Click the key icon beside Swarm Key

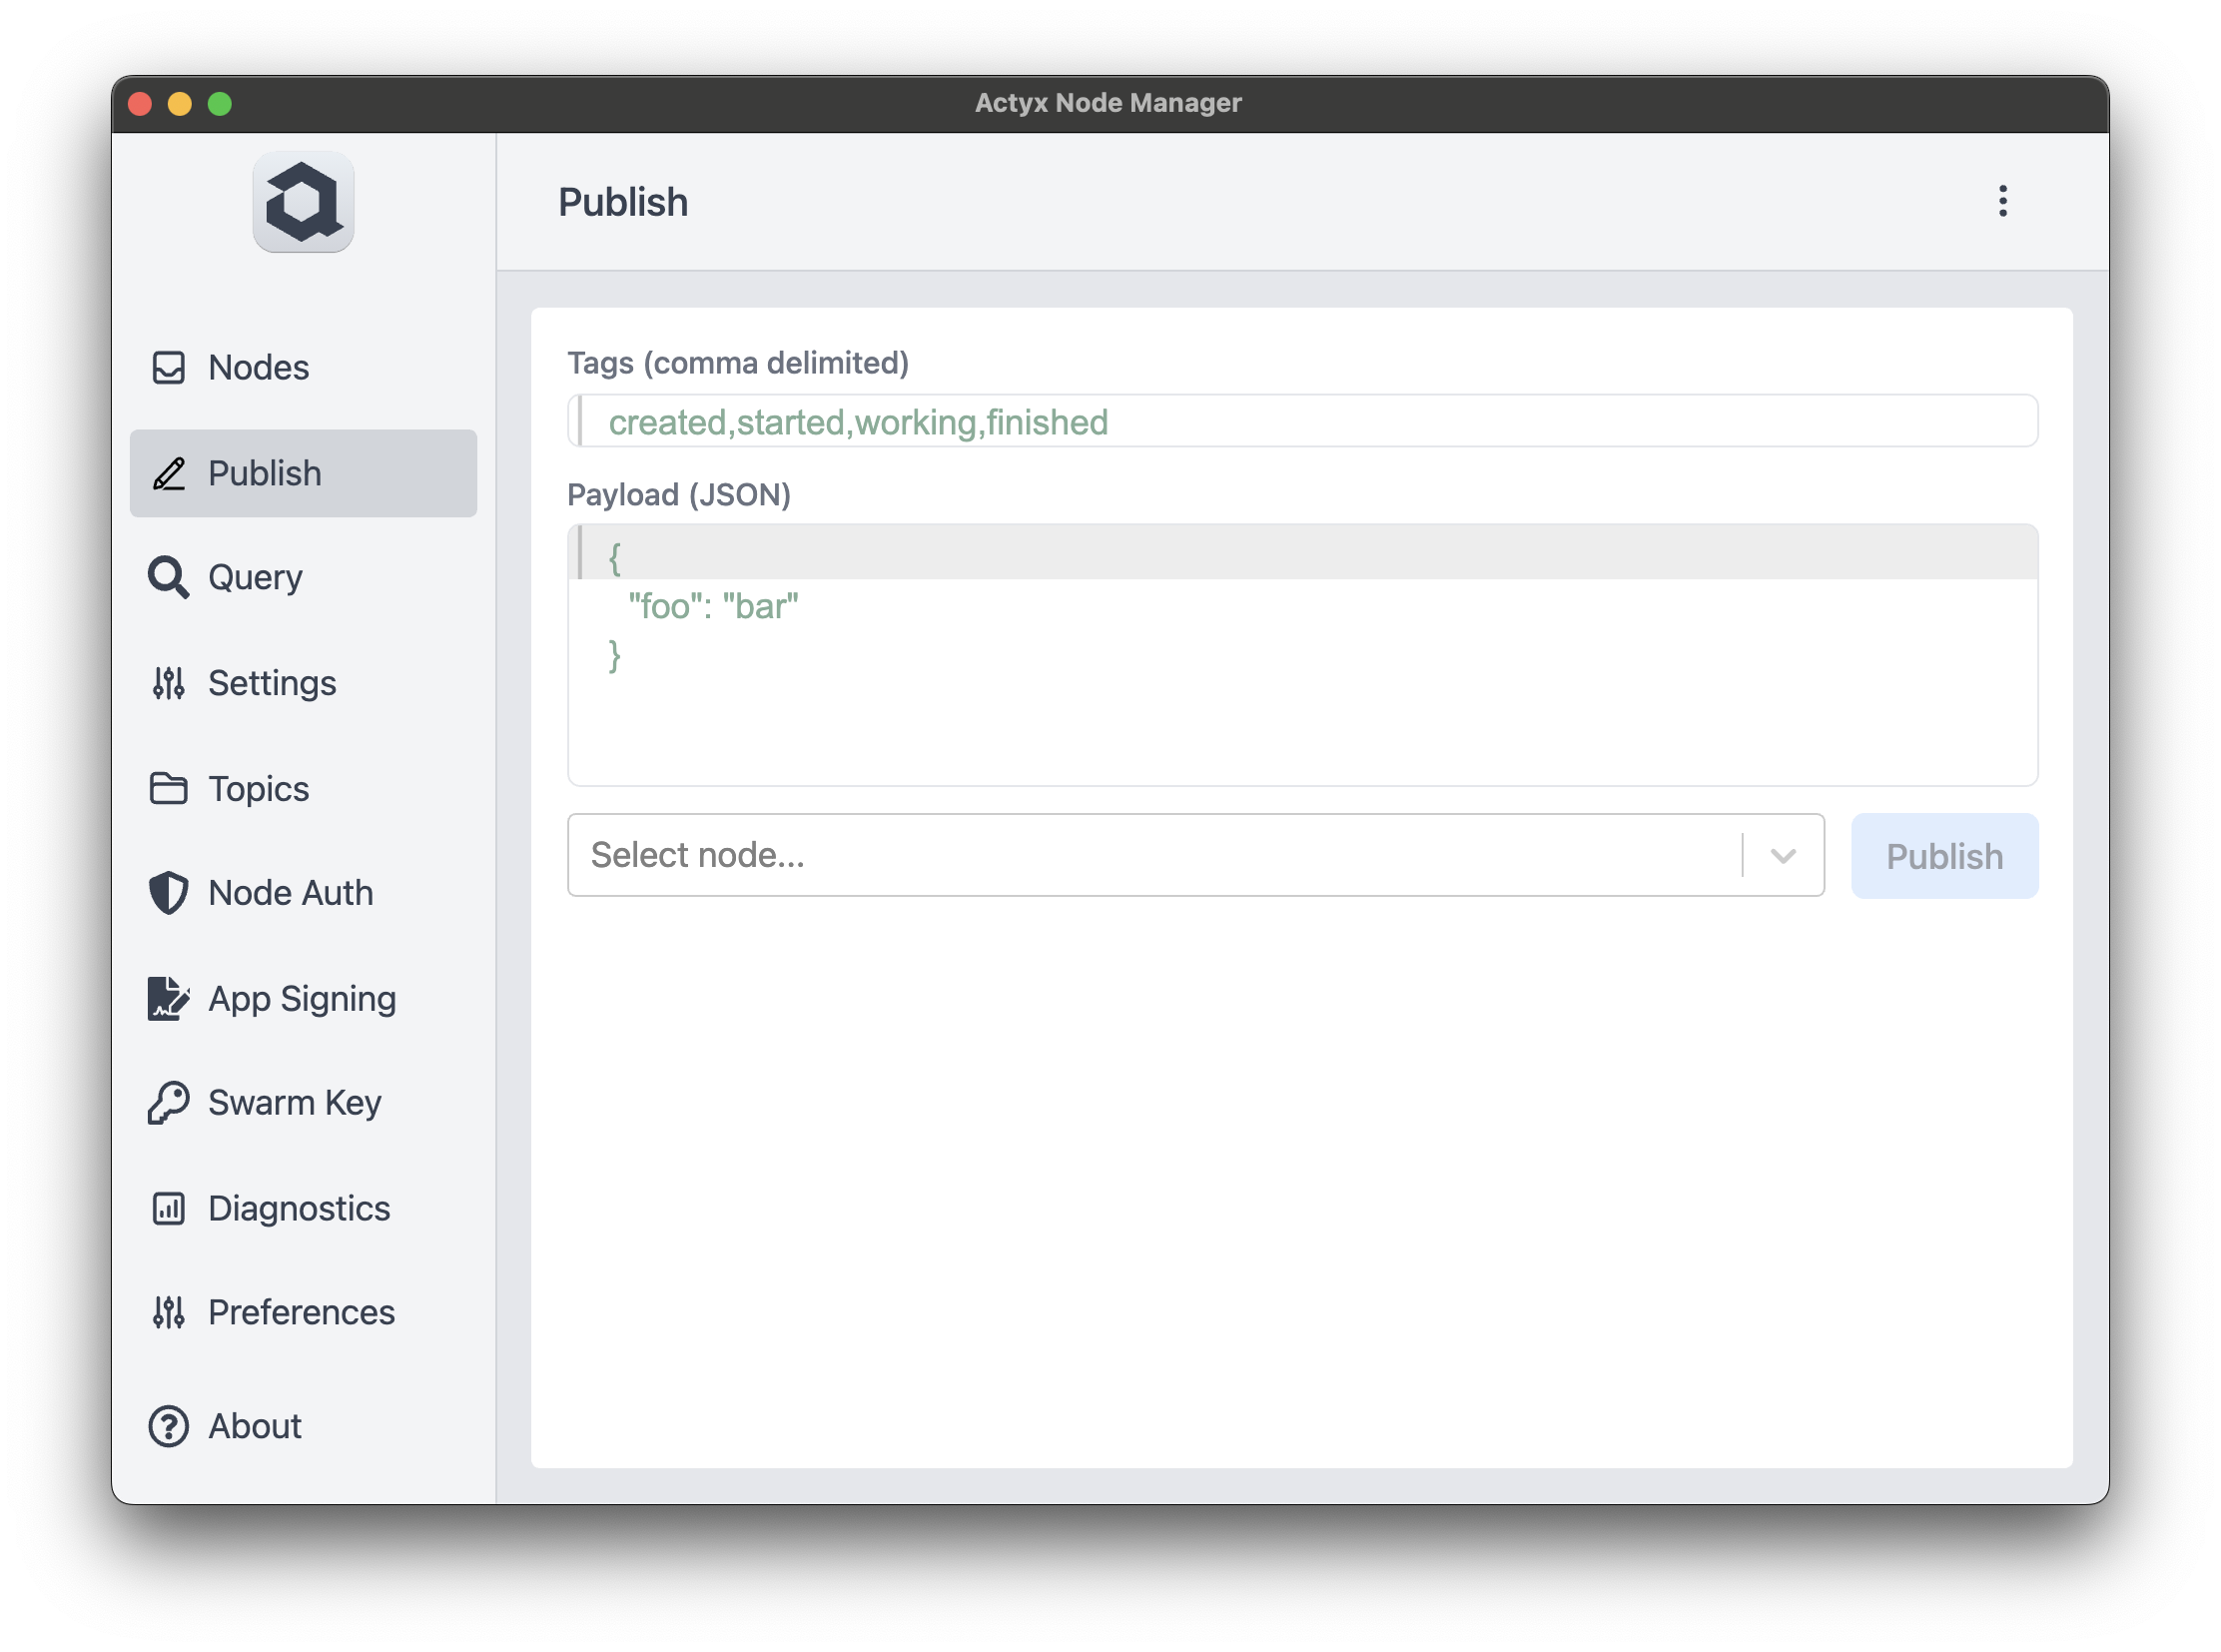[x=168, y=1103]
